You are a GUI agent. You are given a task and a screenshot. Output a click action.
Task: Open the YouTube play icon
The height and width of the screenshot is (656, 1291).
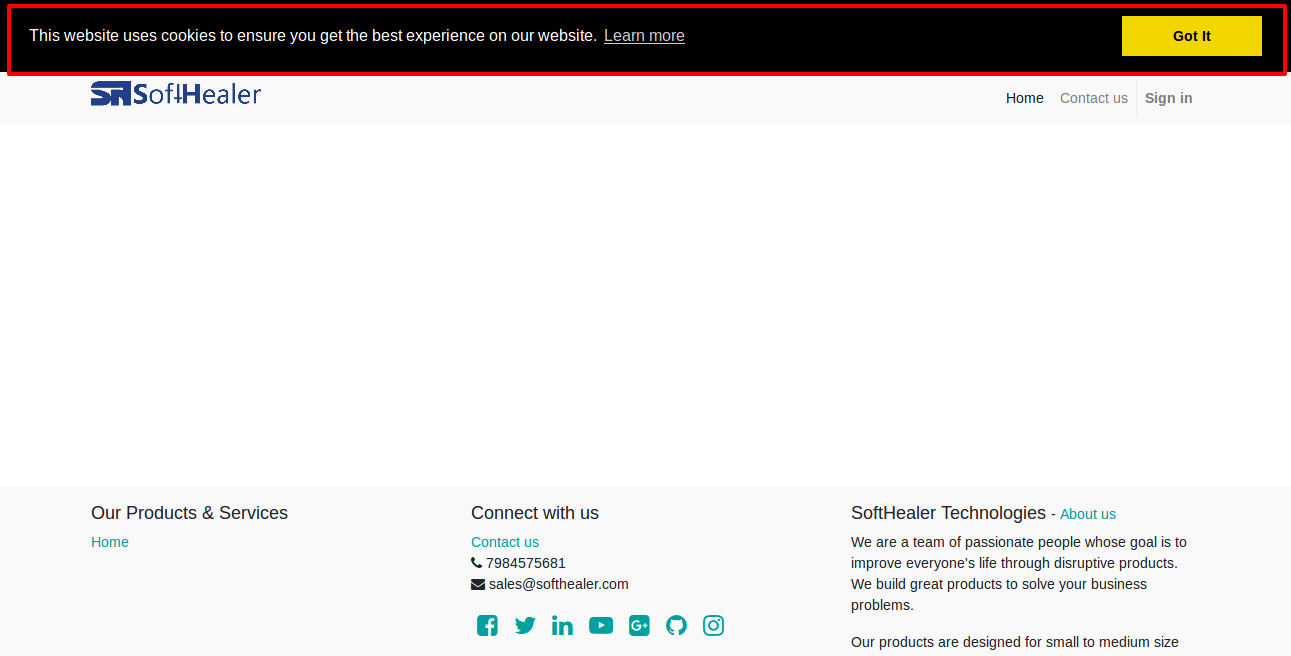coord(601,626)
